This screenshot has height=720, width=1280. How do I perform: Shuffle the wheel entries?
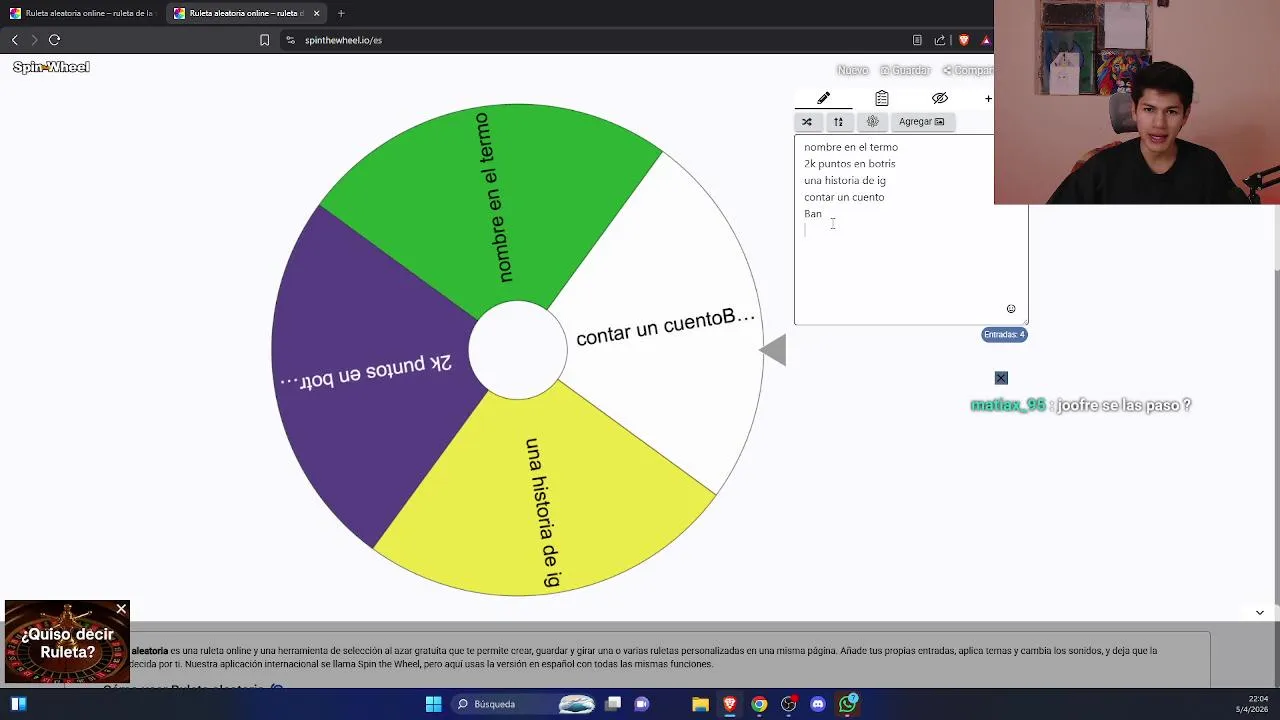(x=807, y=122)
